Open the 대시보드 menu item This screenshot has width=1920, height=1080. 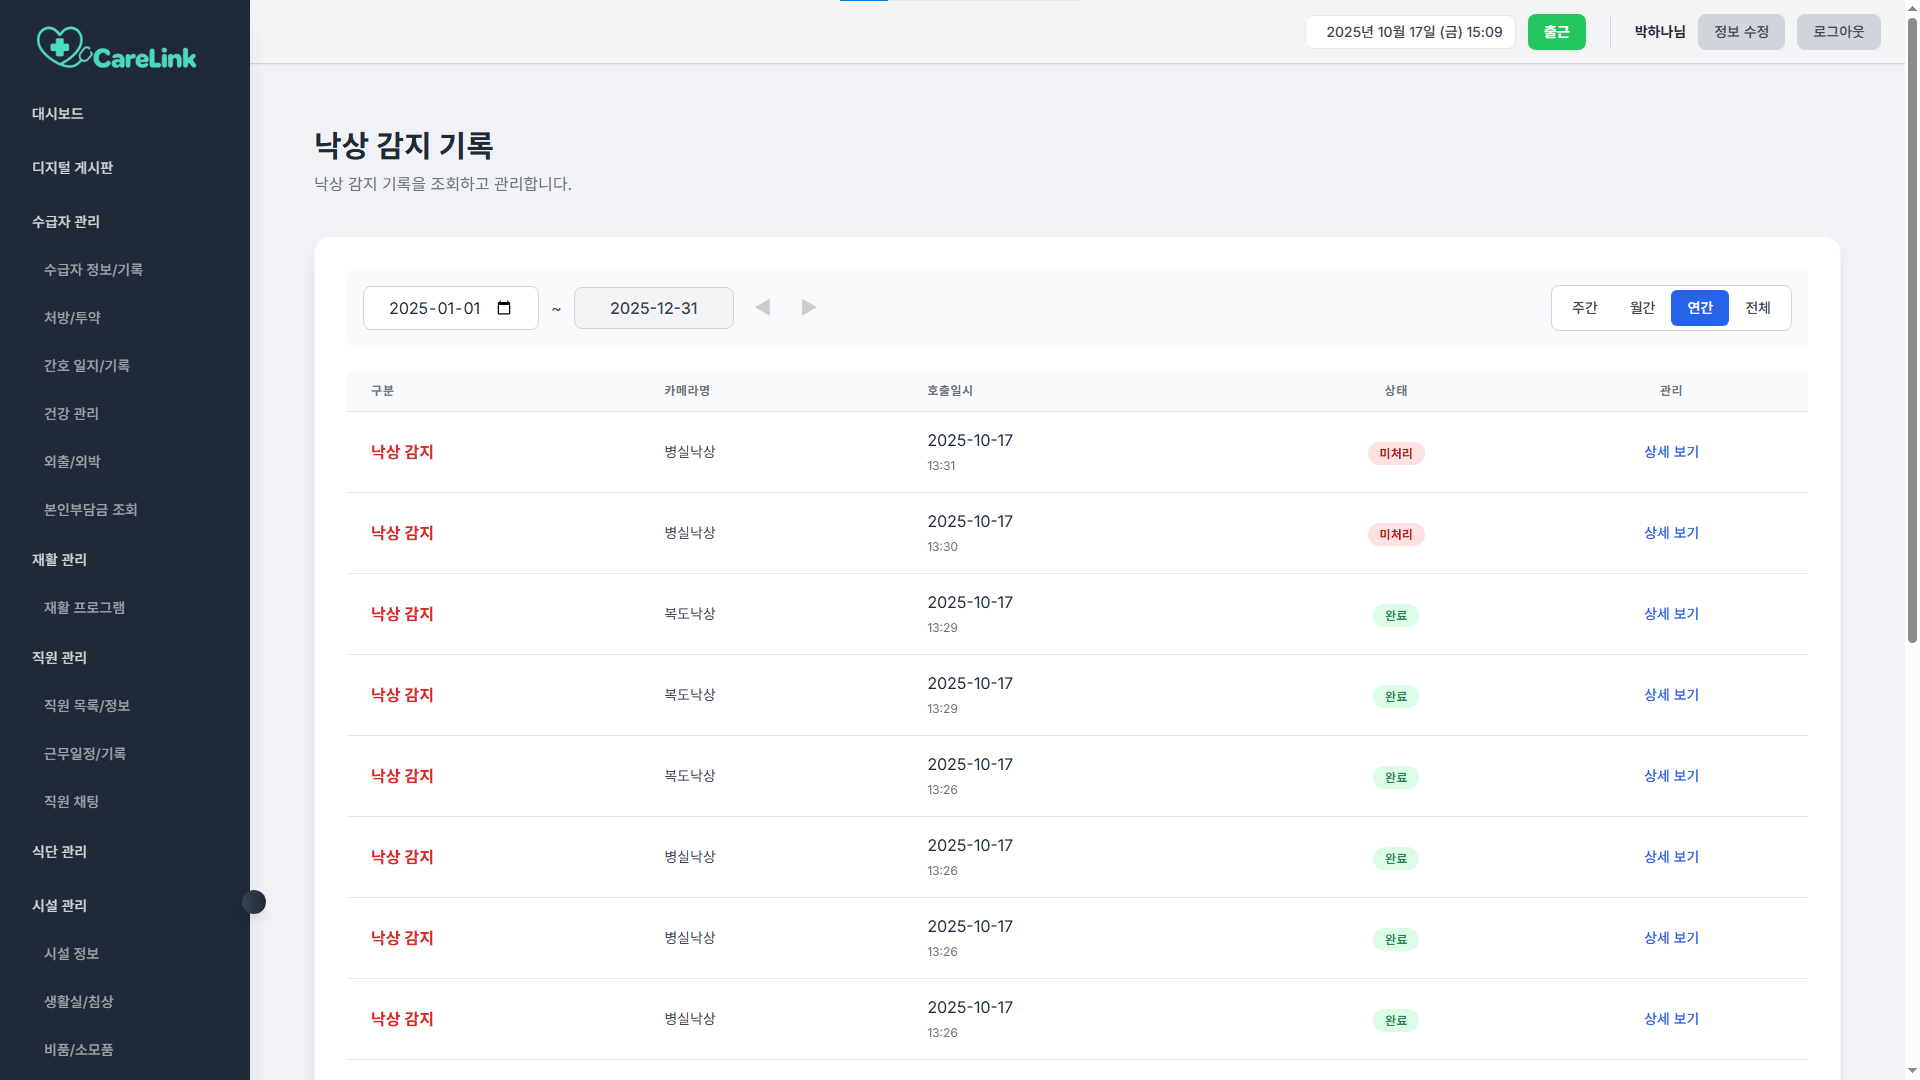click(x=57, y=114)
